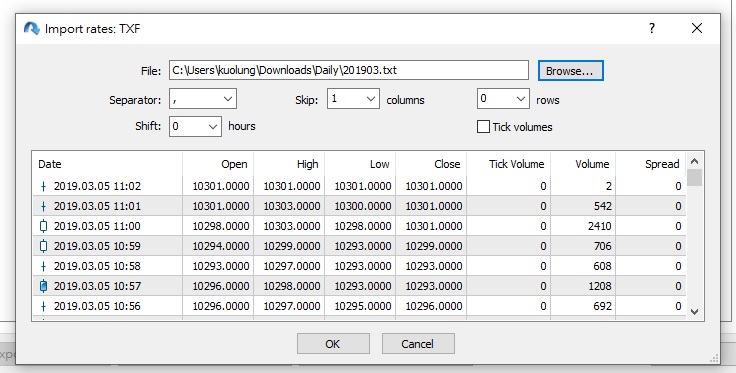Screen dimensions: 736x373
Task: Enable the Tick volumes checkbox
Action: [483, 127]
